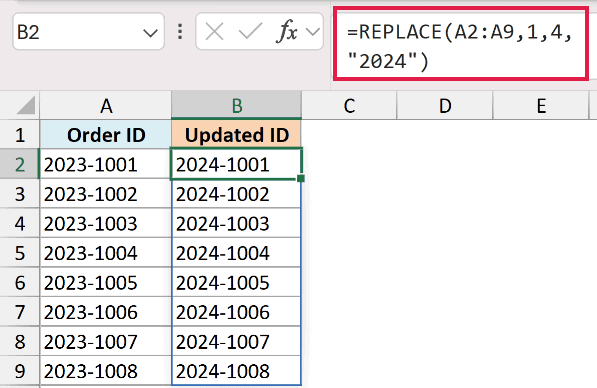Select column B header
This screenshot has height=388, width=597.
(236, 105)
